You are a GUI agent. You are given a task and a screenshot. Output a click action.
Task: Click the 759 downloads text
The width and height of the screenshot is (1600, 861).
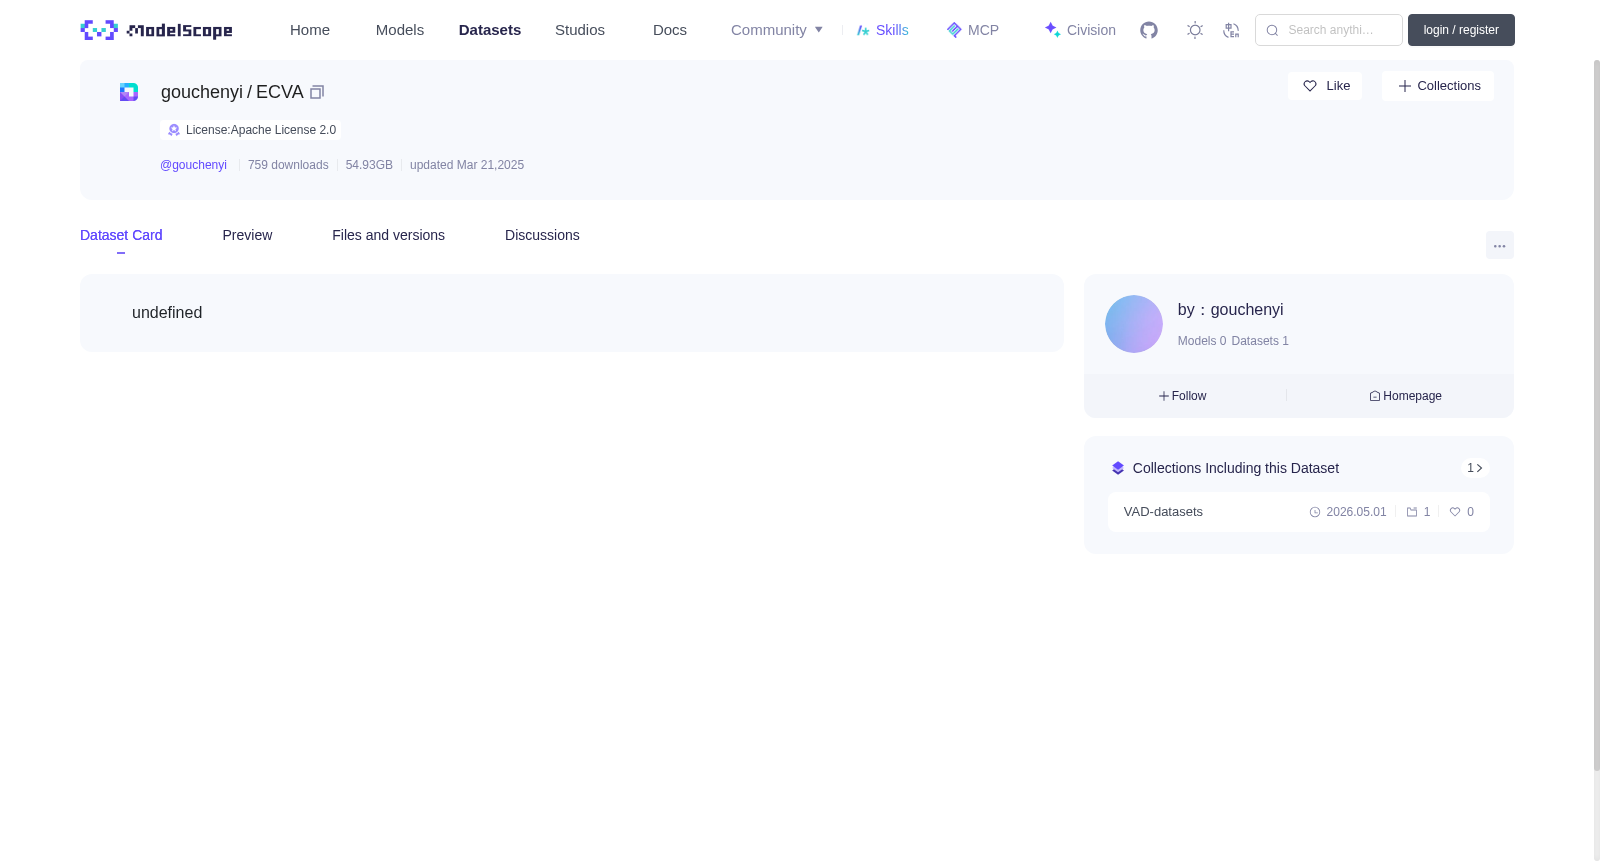click(x=288, y=165)
